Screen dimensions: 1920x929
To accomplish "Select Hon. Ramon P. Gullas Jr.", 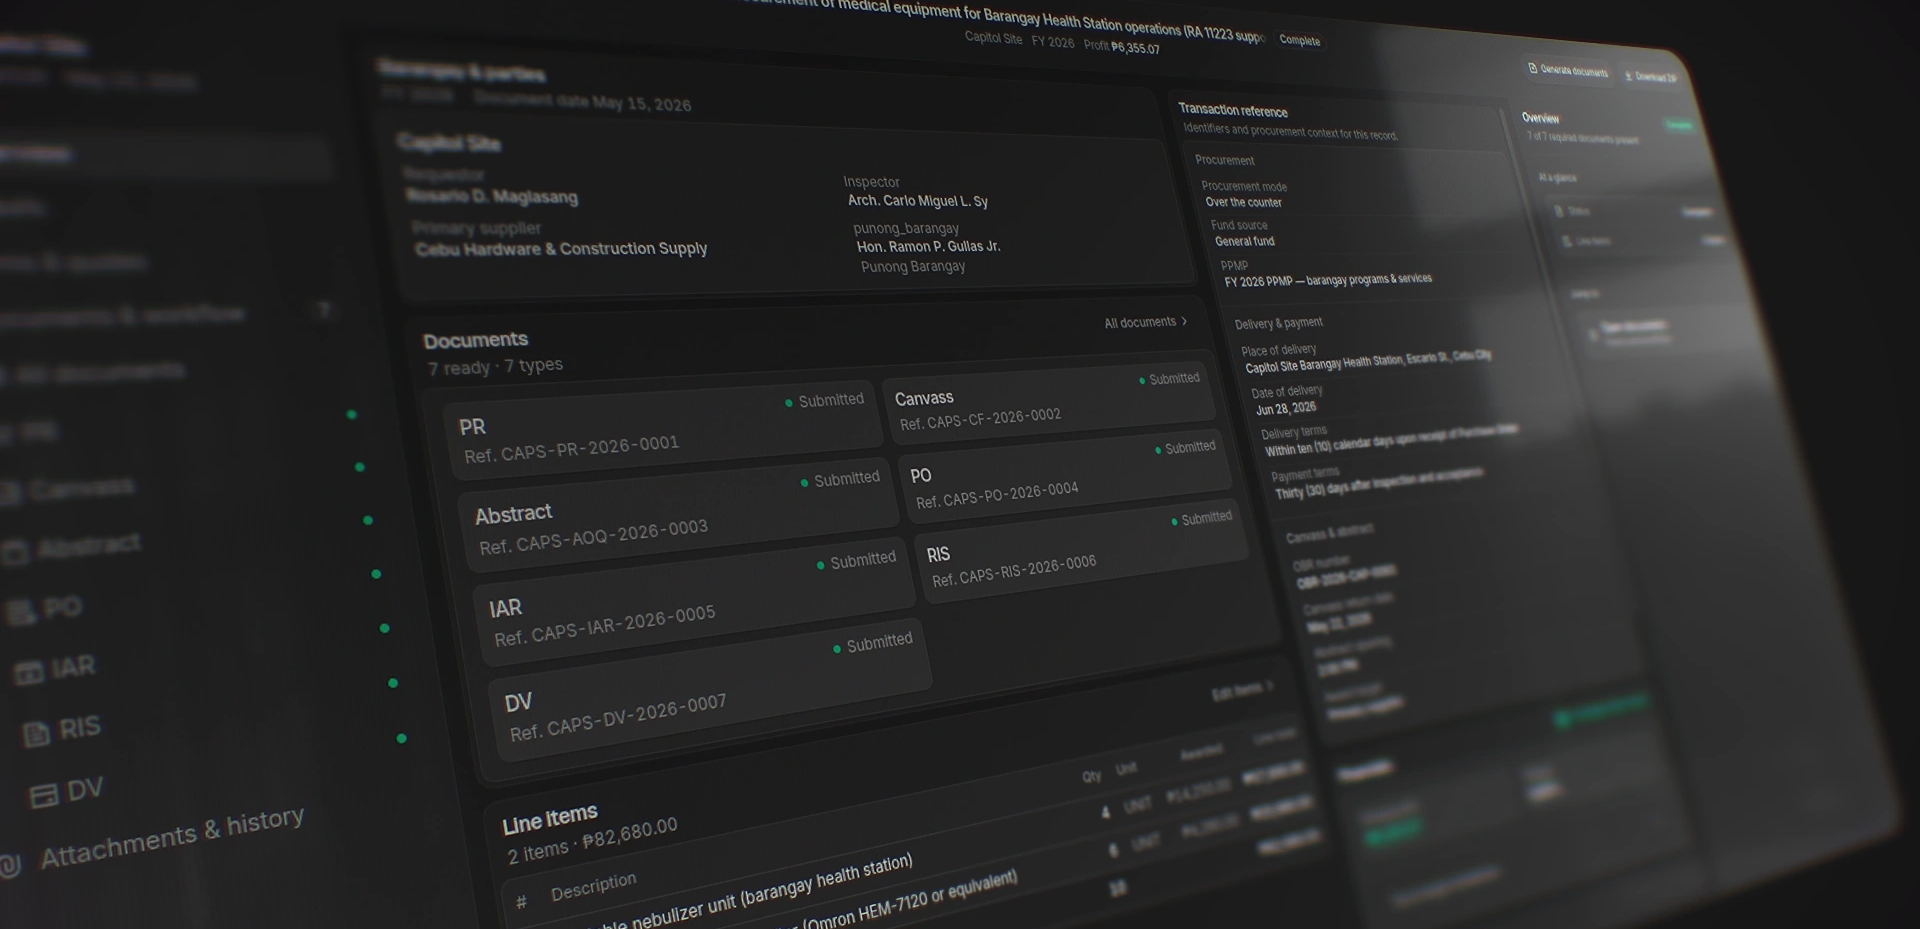I will point(929,246).
